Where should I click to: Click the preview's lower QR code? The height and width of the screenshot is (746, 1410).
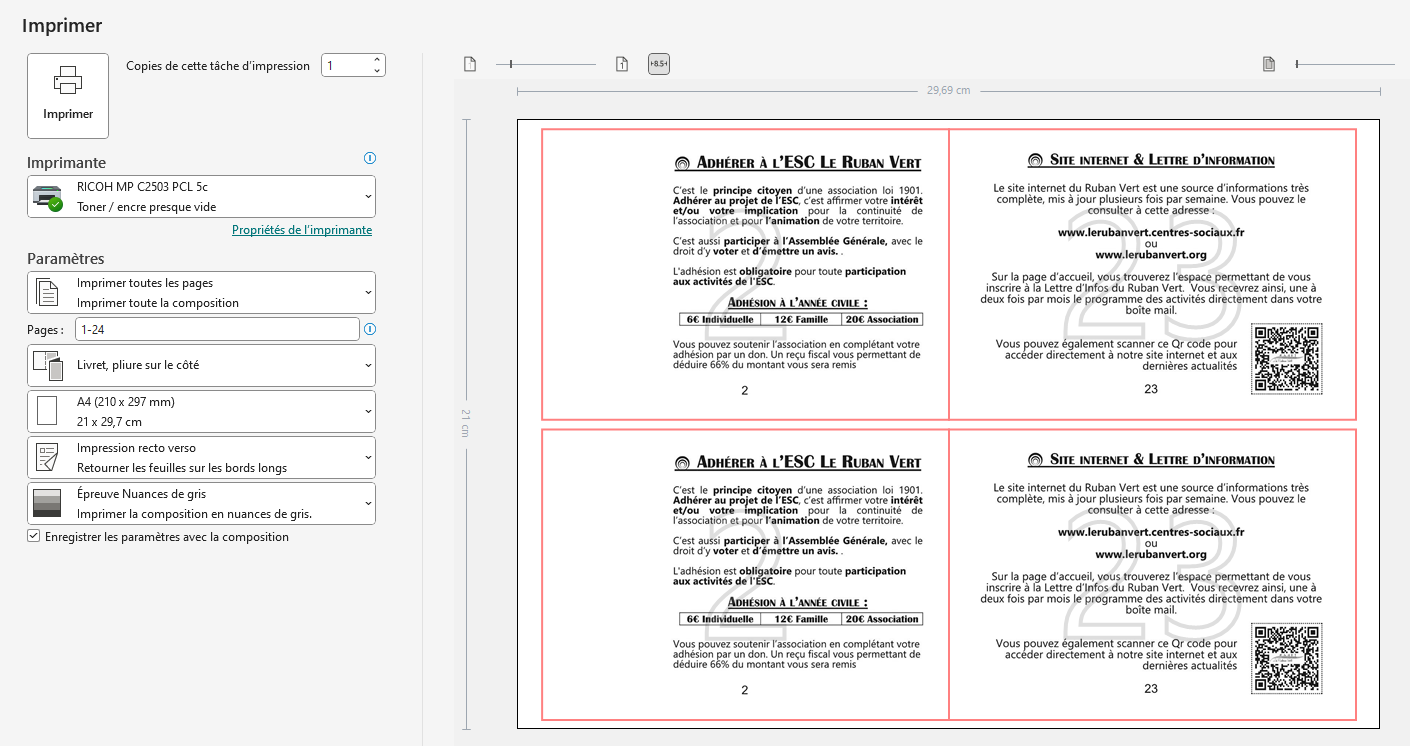coord(1286,659)
